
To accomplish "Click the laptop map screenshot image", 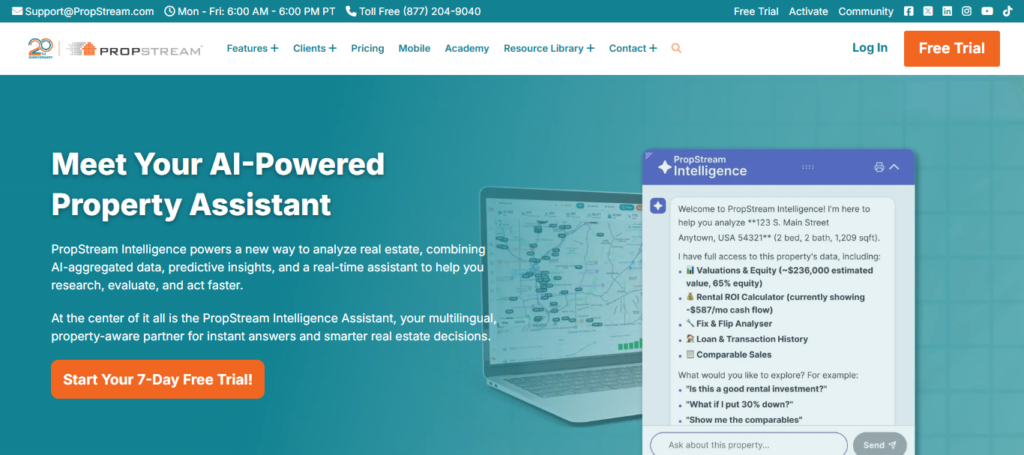I will pos(562,307).
